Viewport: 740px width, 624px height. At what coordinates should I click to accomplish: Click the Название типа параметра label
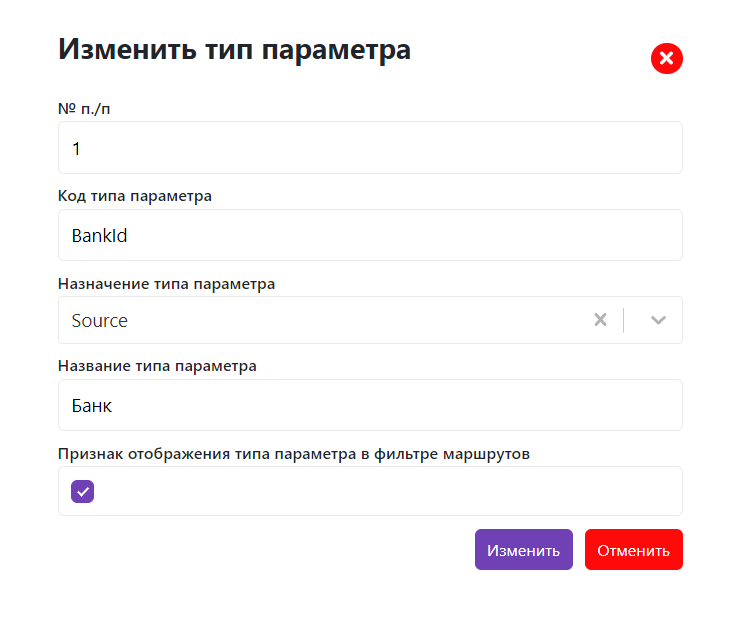point(157,366)
